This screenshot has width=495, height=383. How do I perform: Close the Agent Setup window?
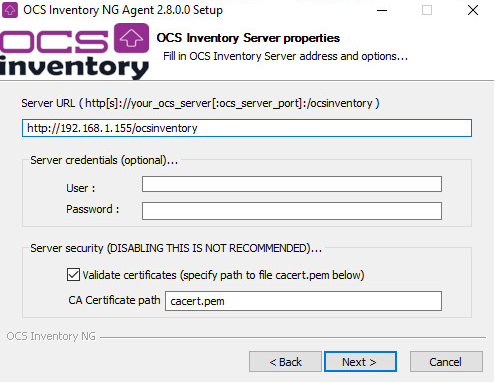(473, 10)
